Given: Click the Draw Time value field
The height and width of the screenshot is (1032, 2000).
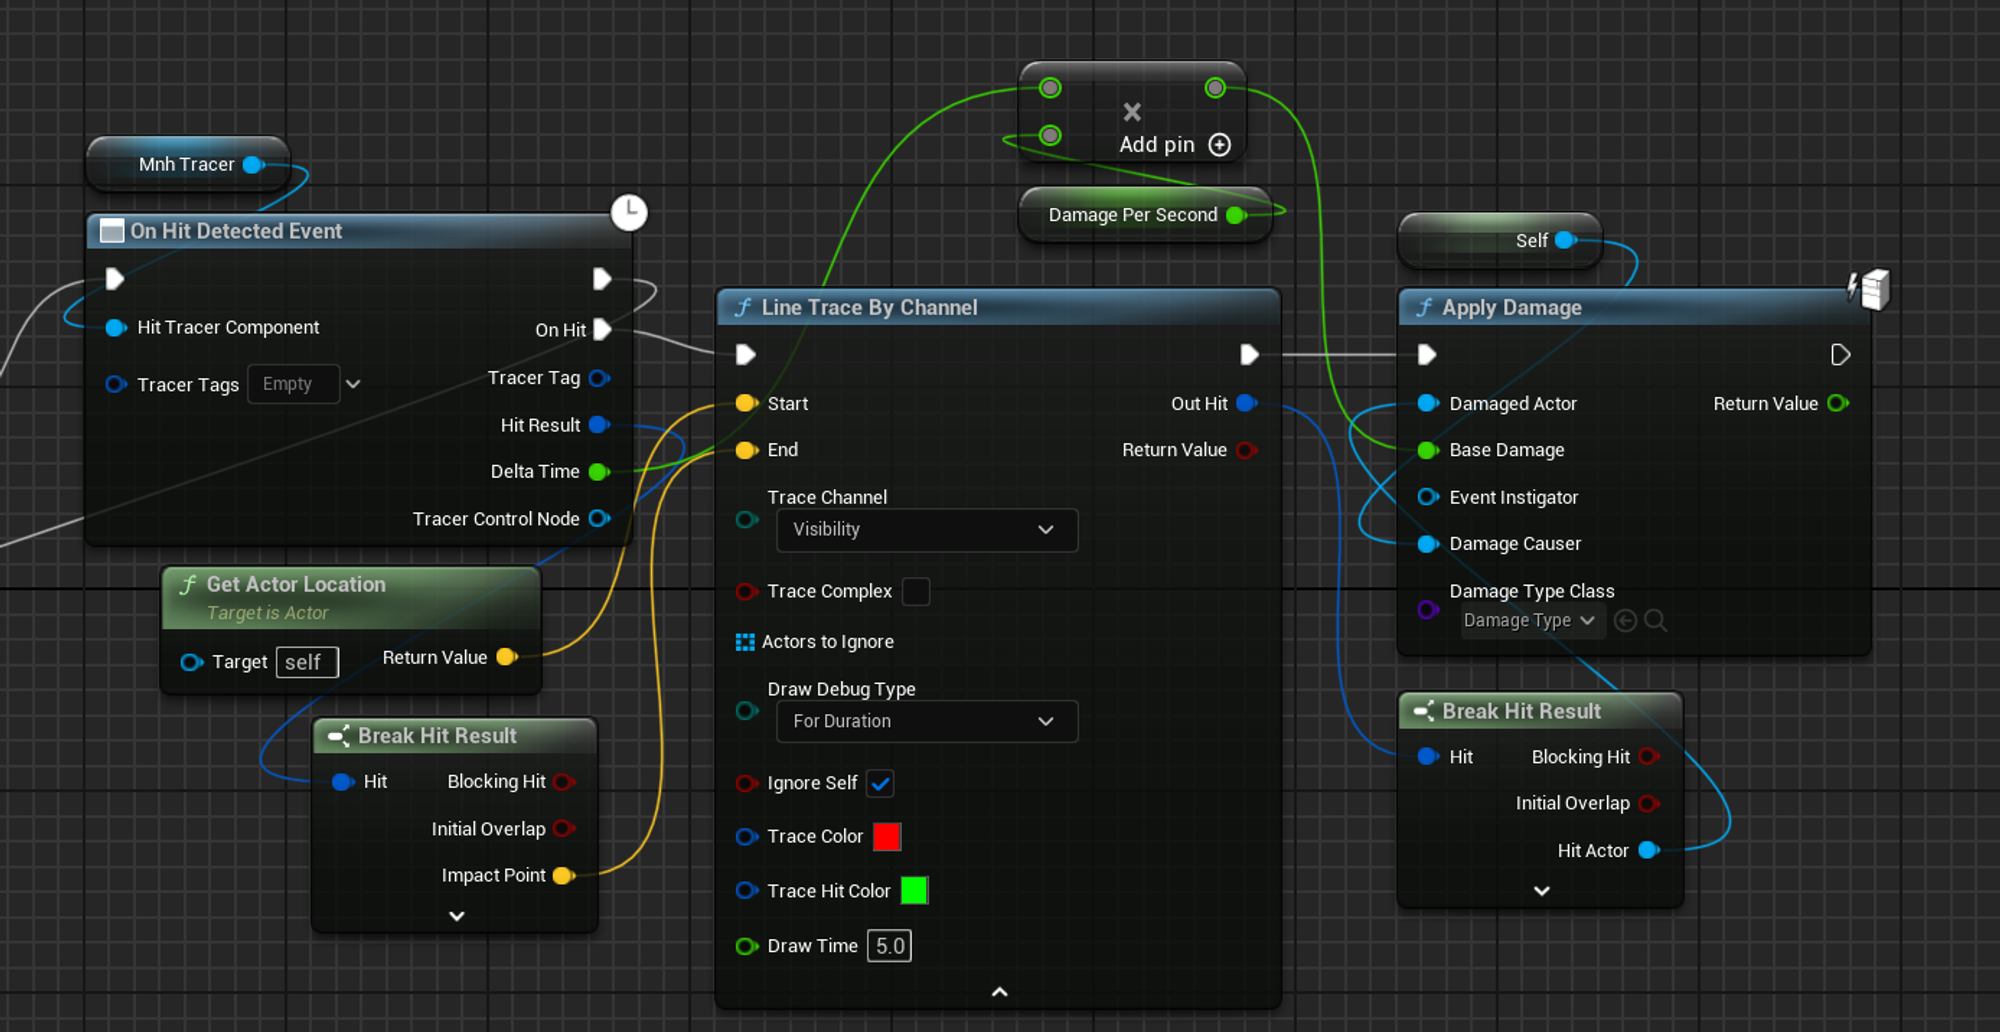Looking at the screenshot, I should (889, 946).
